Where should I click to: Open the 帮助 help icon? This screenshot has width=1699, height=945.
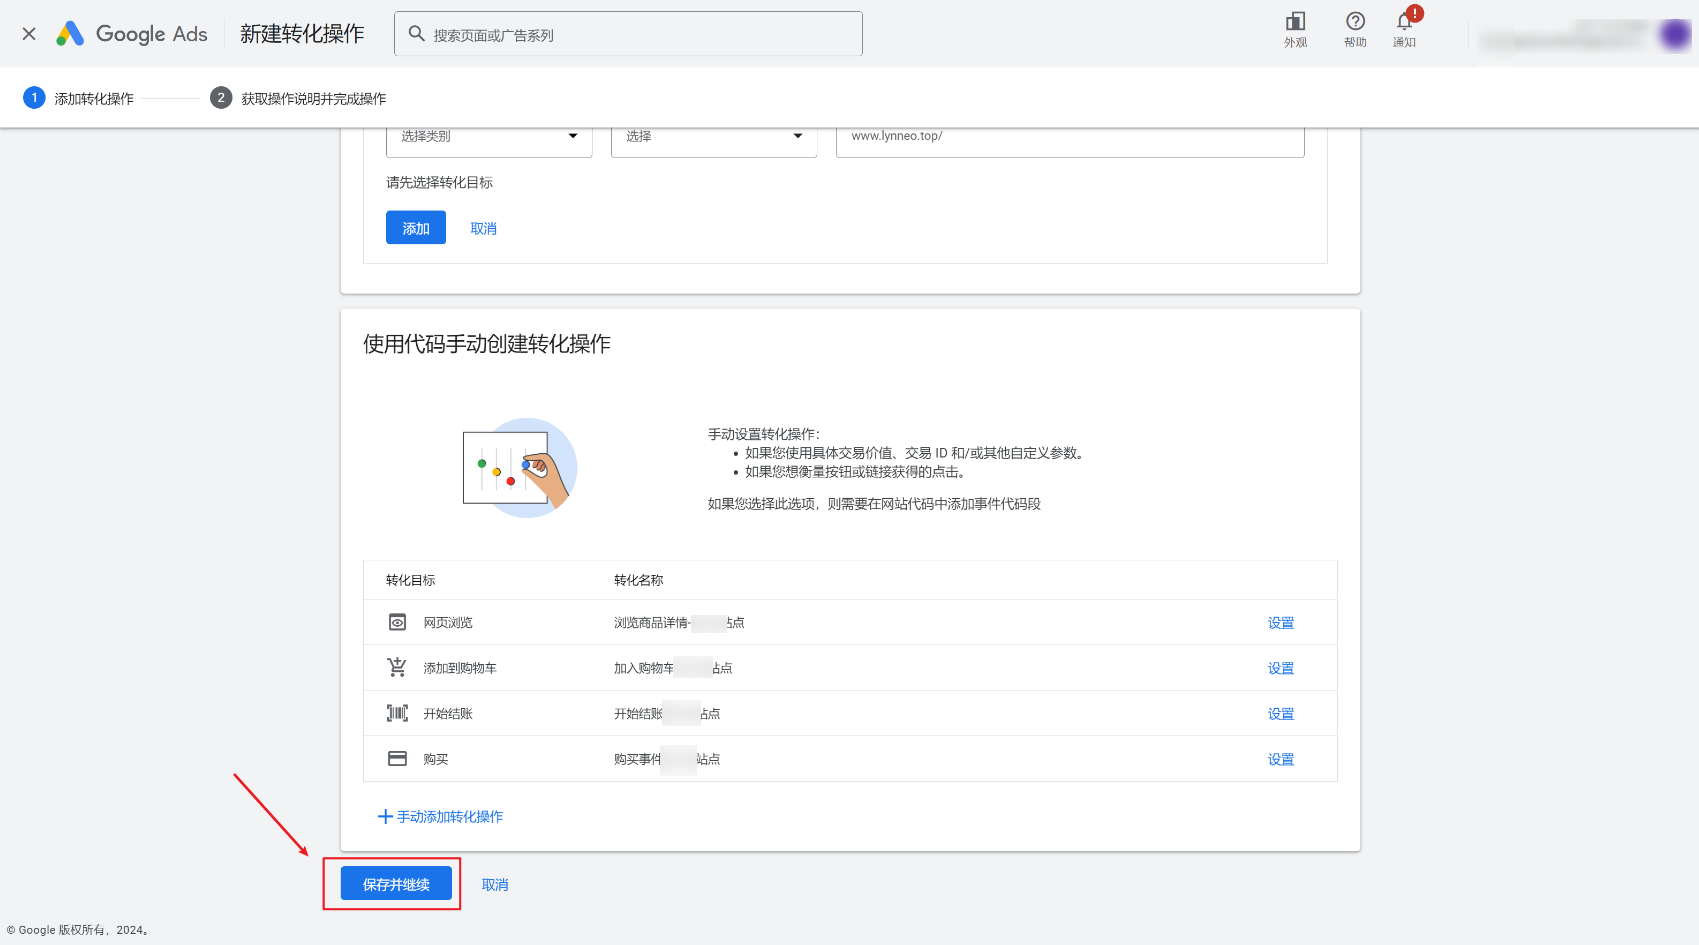1355,29
